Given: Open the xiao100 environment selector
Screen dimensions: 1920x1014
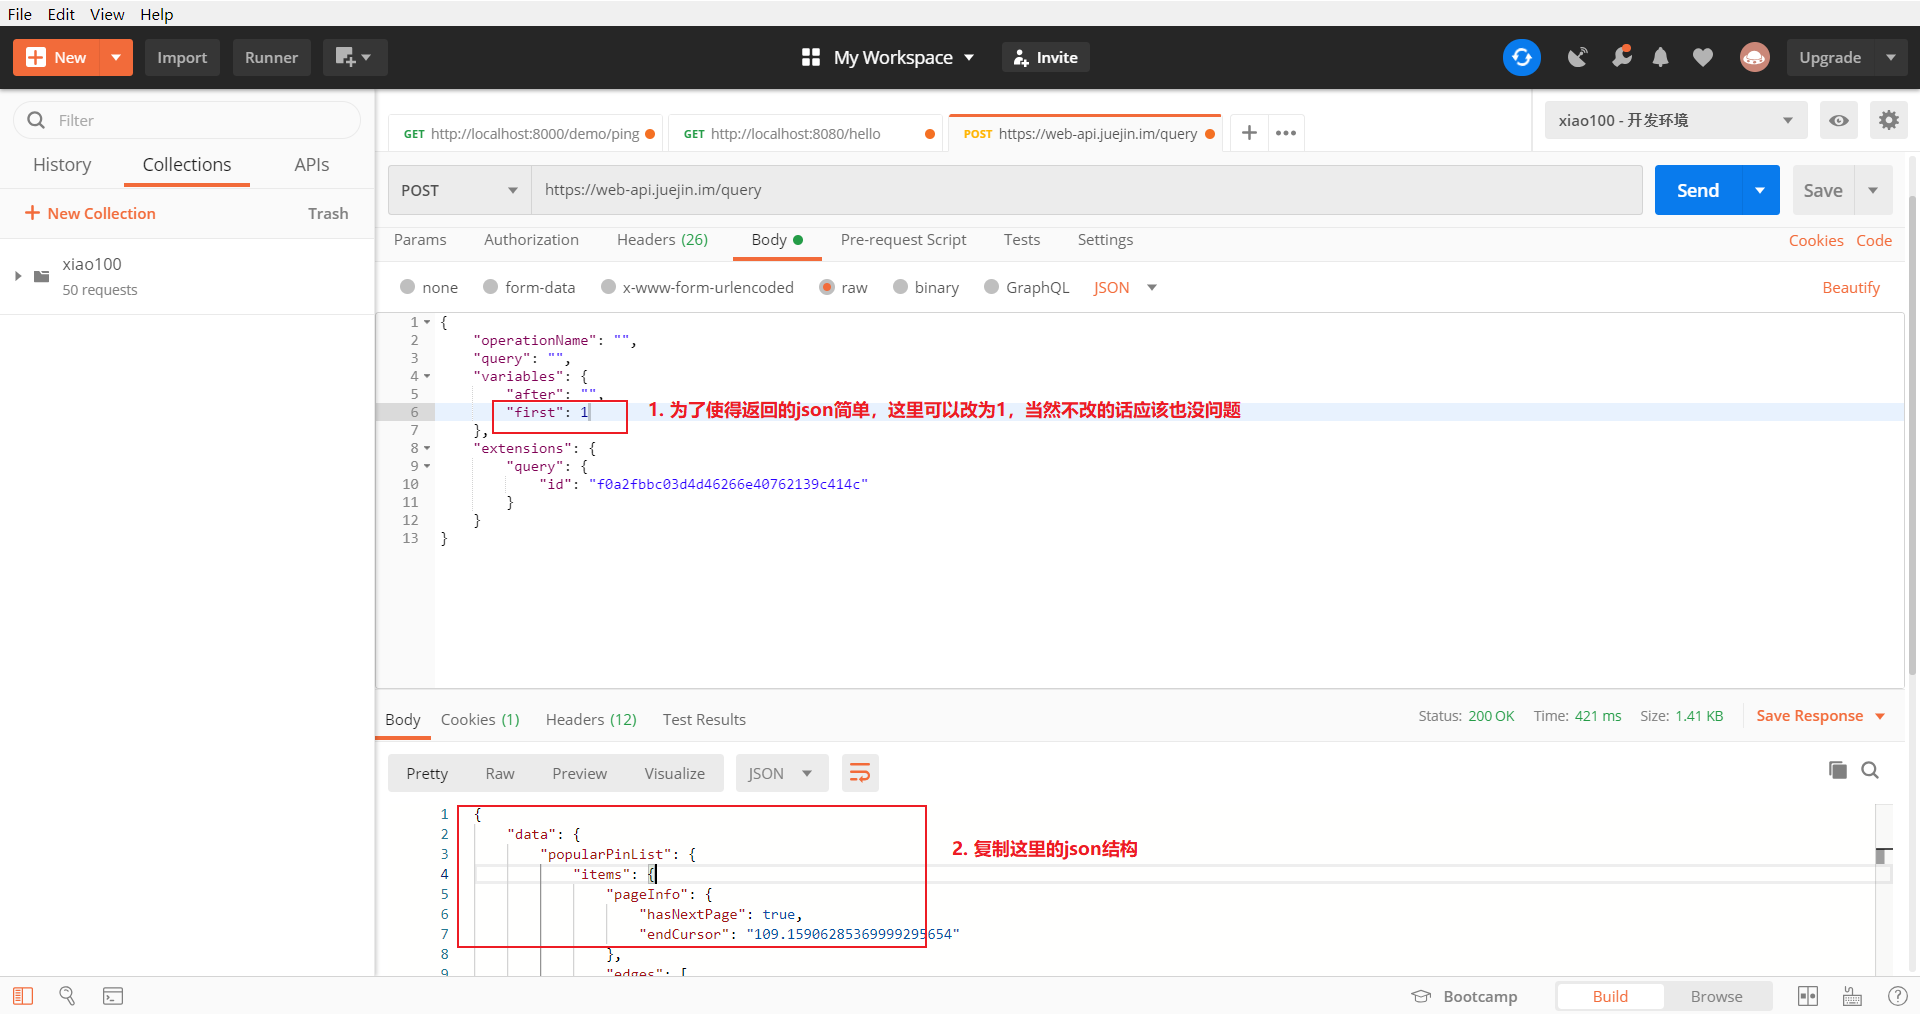Looking at the screenshot, I should point(1675,120).
